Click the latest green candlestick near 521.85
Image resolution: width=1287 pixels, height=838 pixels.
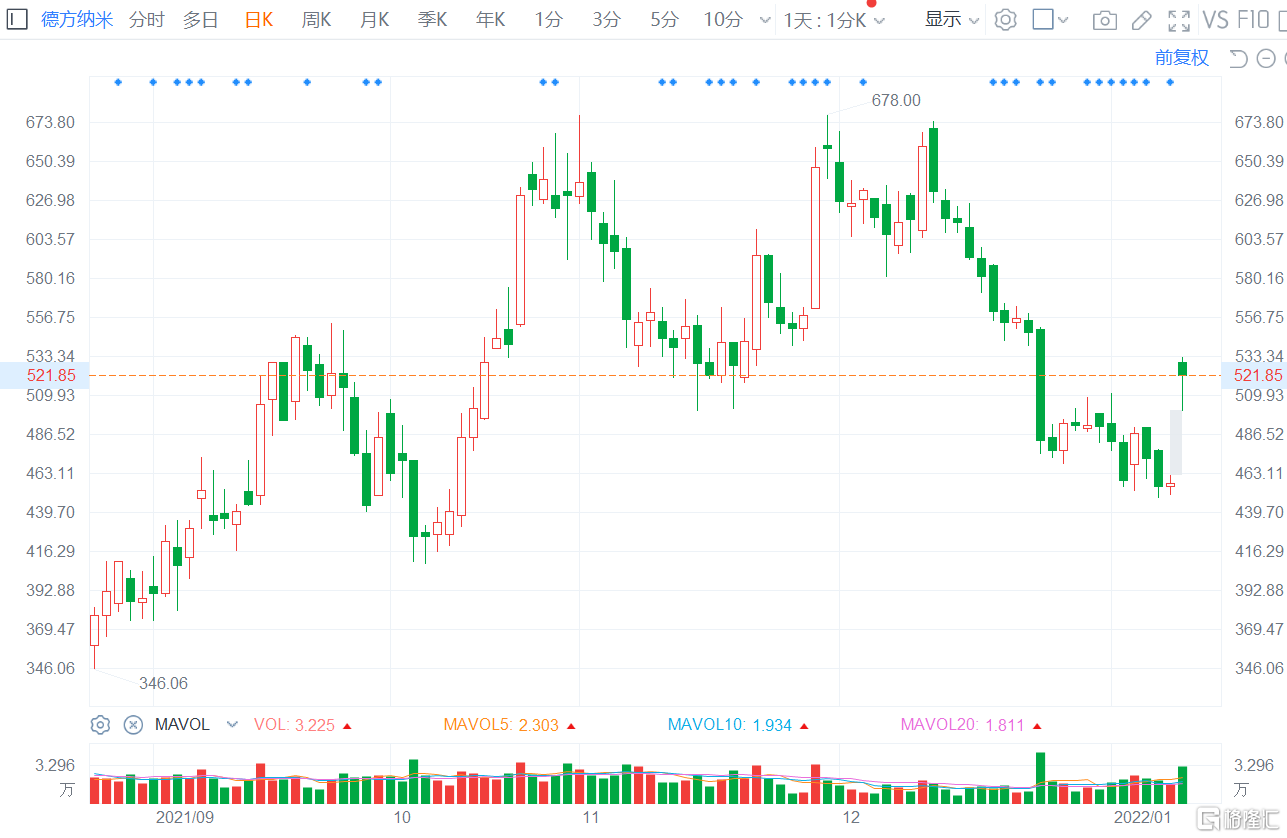[x=1182, y=368]
